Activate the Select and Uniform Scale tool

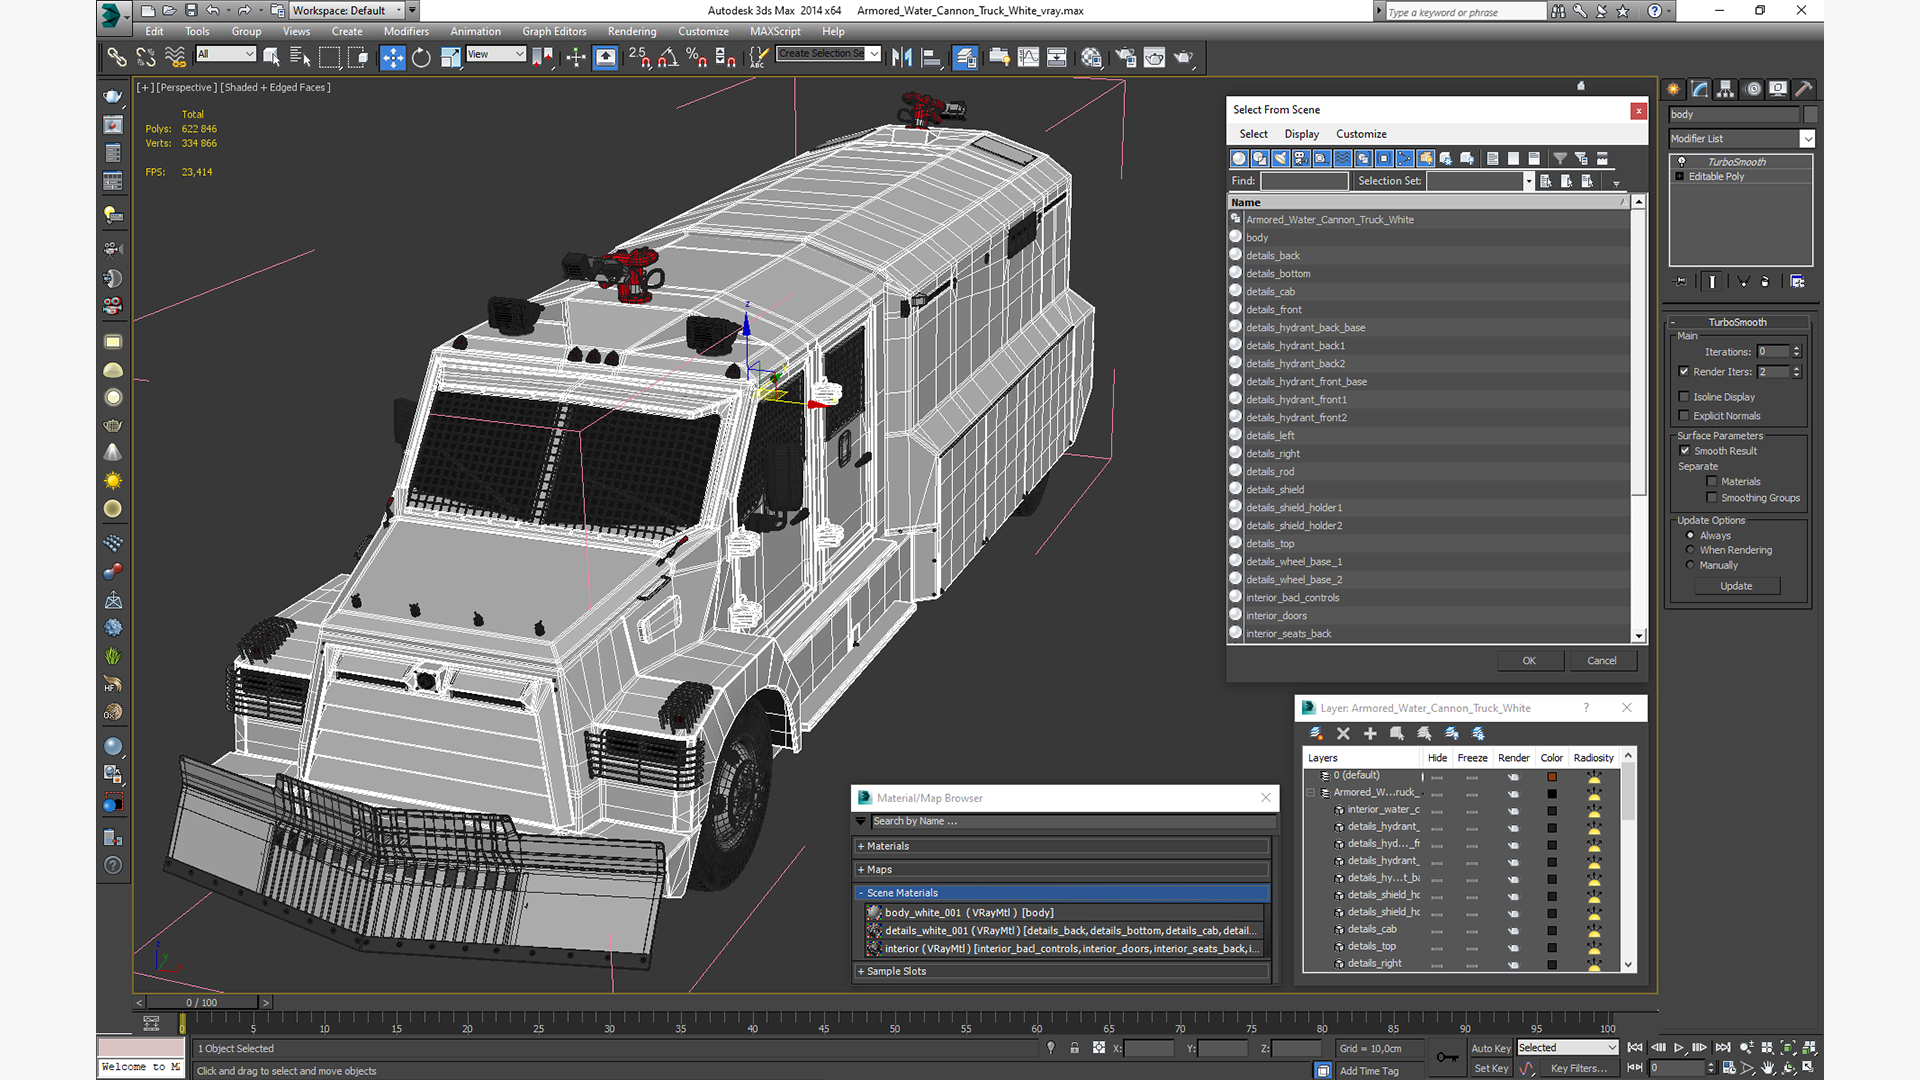[x=450, y=58]
